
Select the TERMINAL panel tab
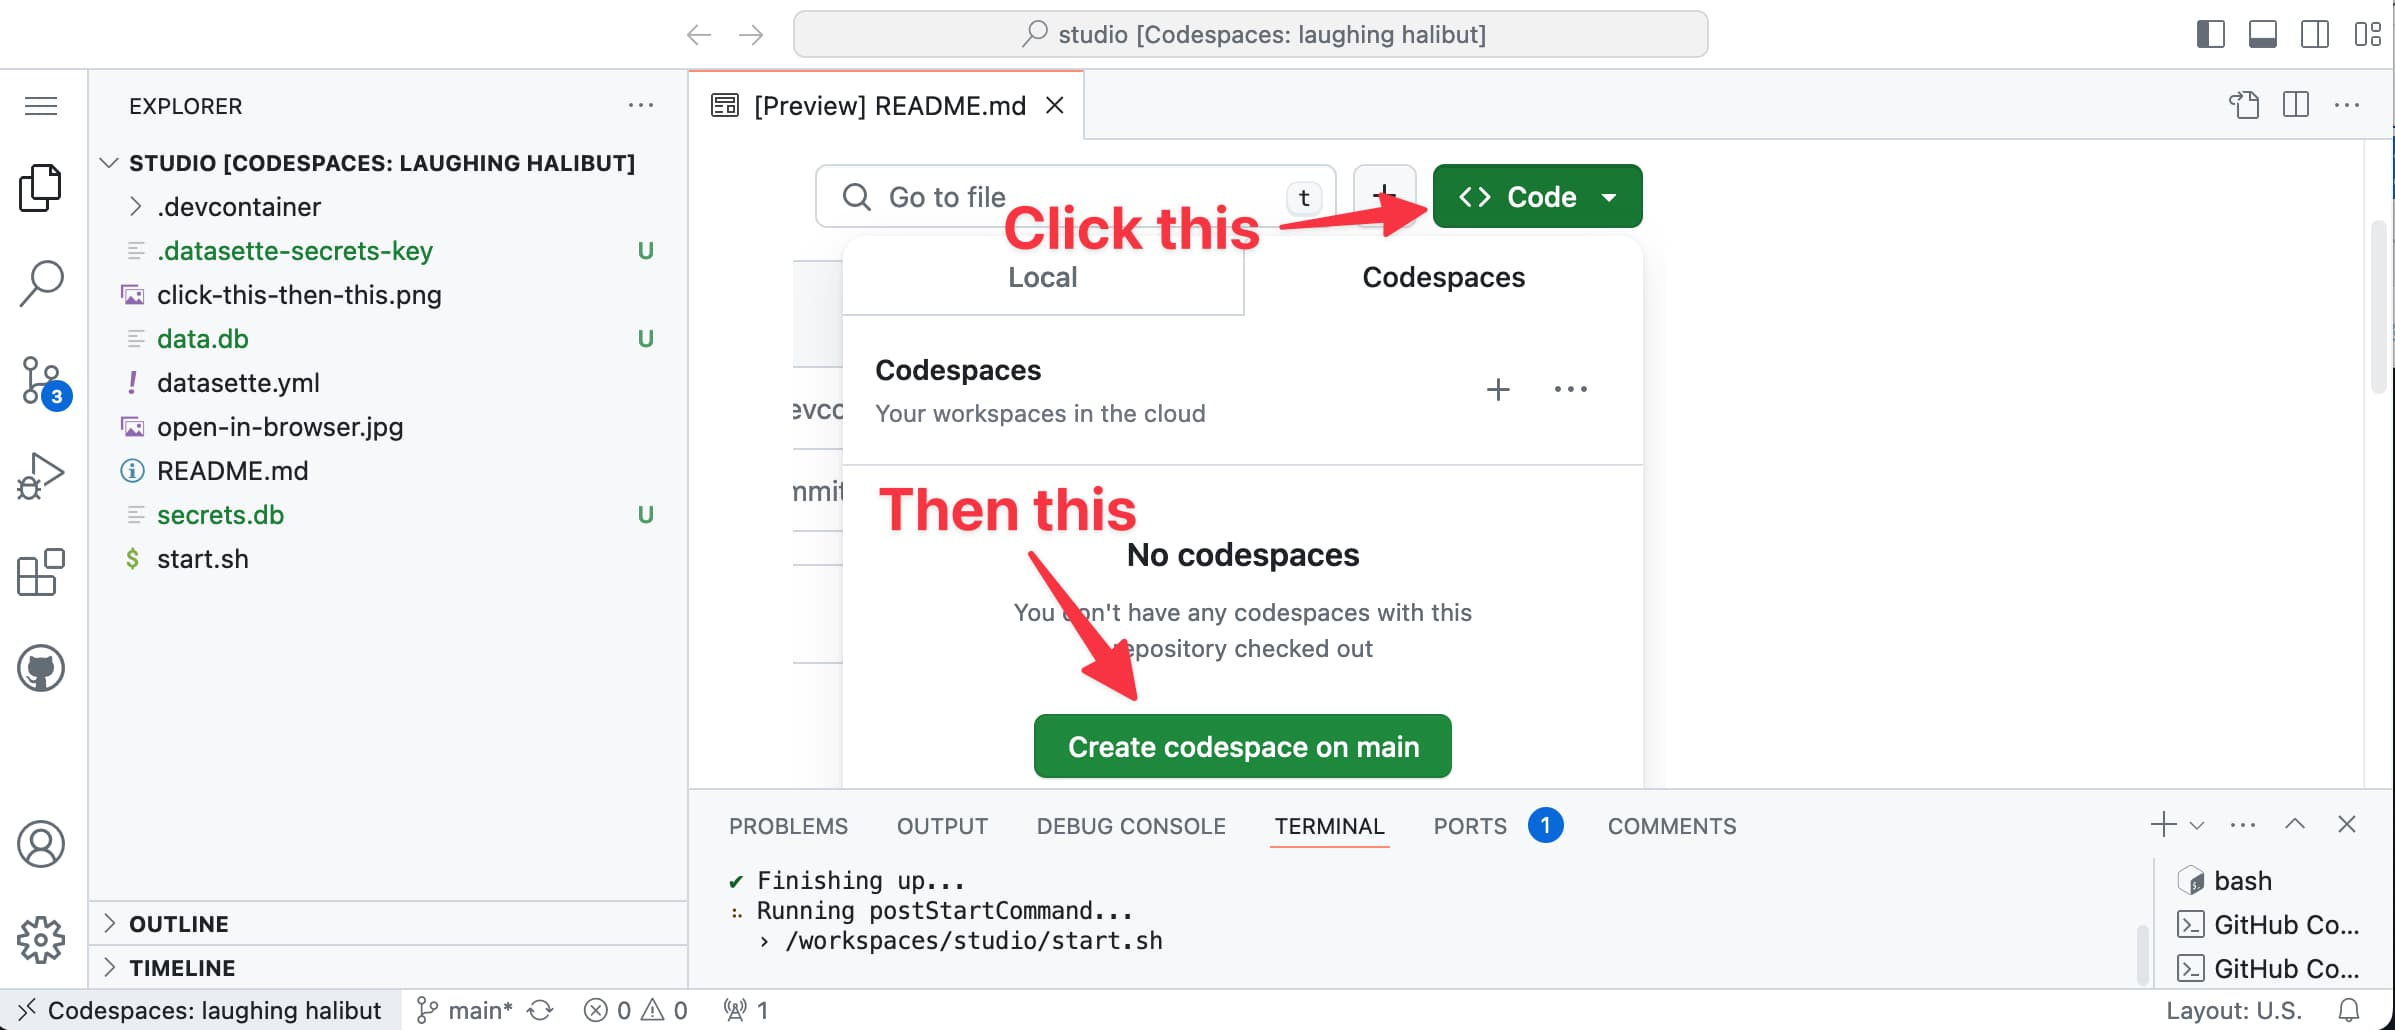coord(1329,826)
